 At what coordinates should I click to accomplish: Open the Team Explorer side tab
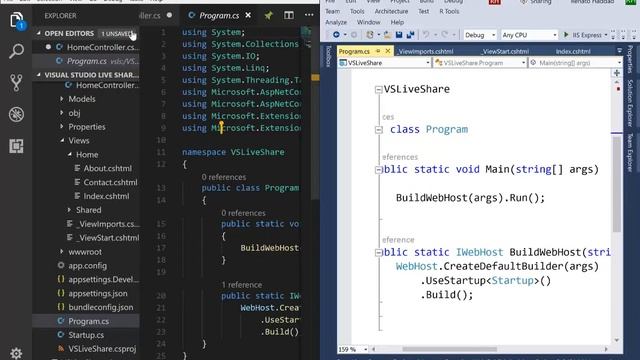[x=630, y=152]
